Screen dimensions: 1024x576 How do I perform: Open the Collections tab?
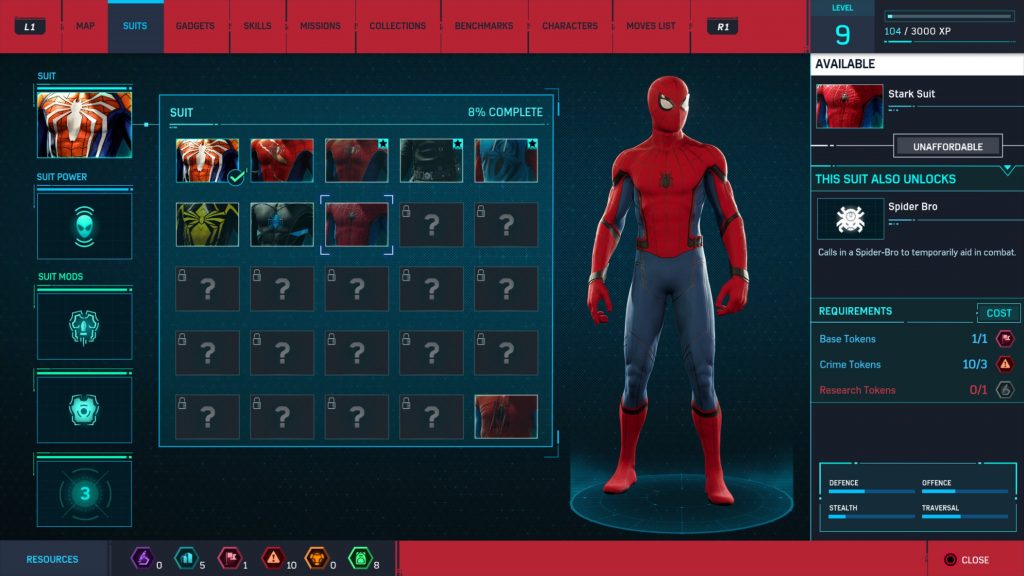point(398,26)
